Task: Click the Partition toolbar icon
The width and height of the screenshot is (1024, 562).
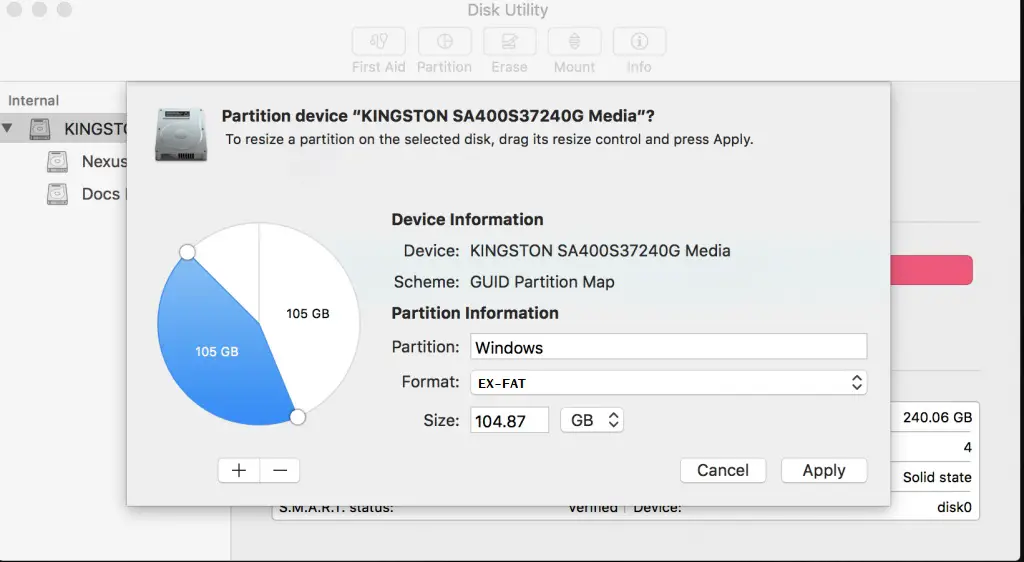Action: (445, 42)
